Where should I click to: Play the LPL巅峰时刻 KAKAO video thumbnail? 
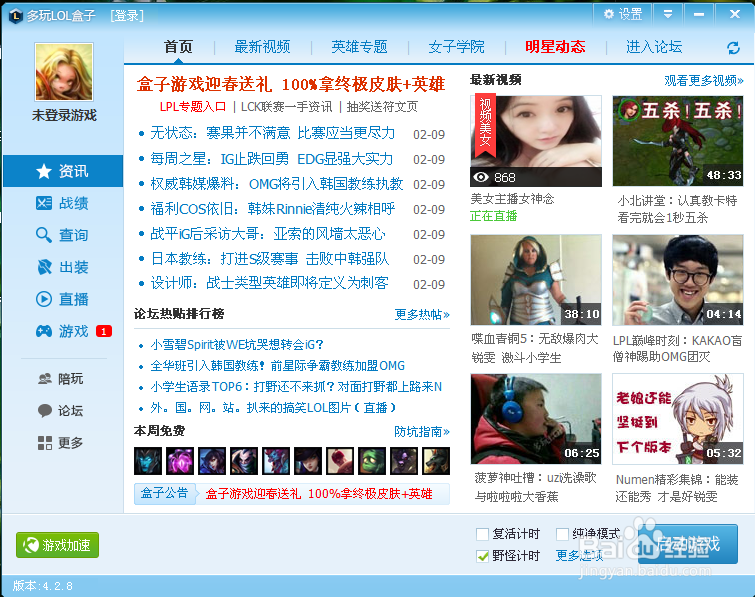[x=678, y=280]
